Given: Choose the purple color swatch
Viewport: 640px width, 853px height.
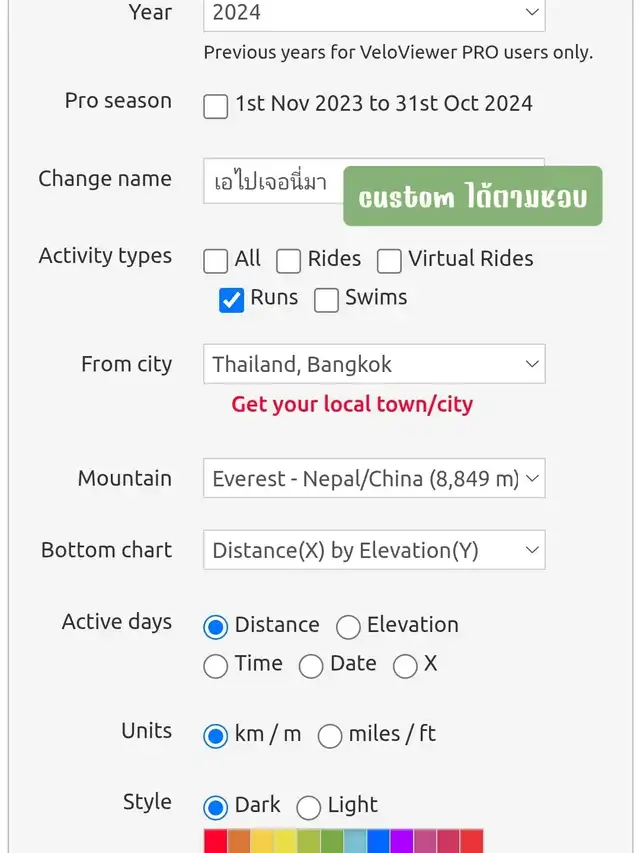Looking at the screenshot, I should 401,841.
